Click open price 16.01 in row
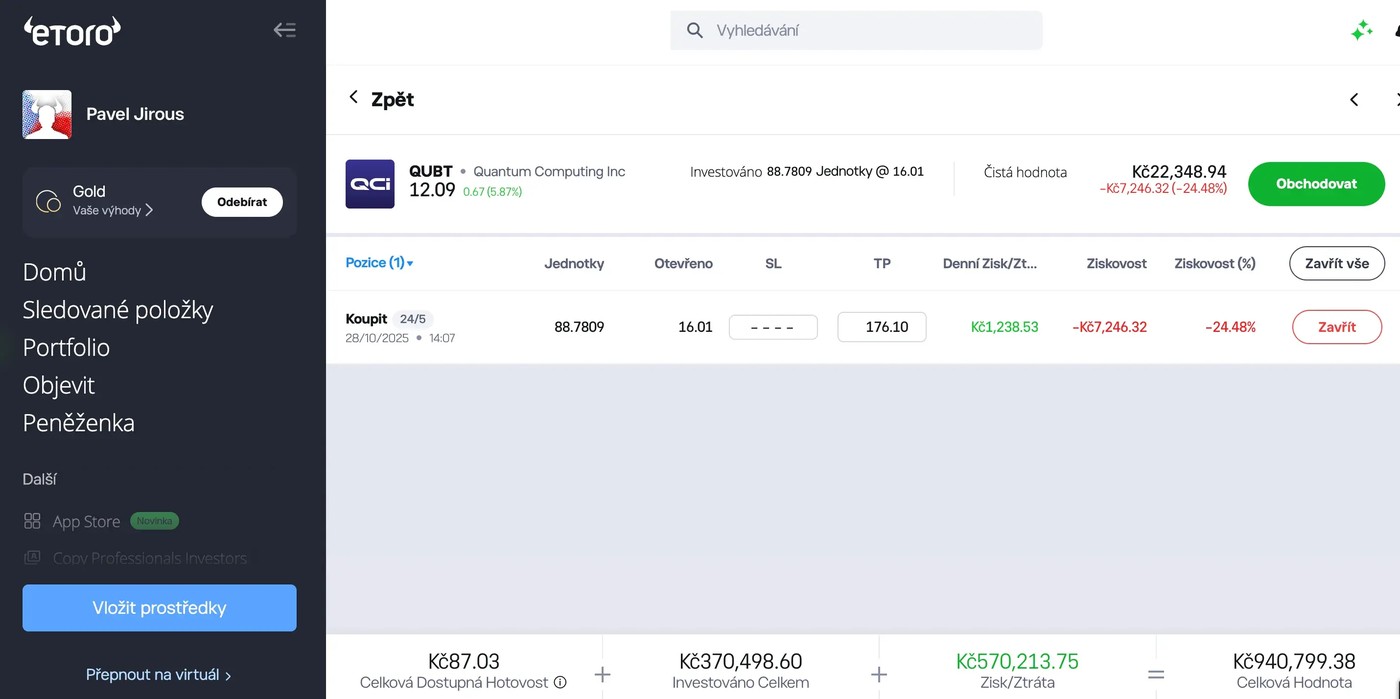The width and height of the screenshot is (1400, 699). 695,327
